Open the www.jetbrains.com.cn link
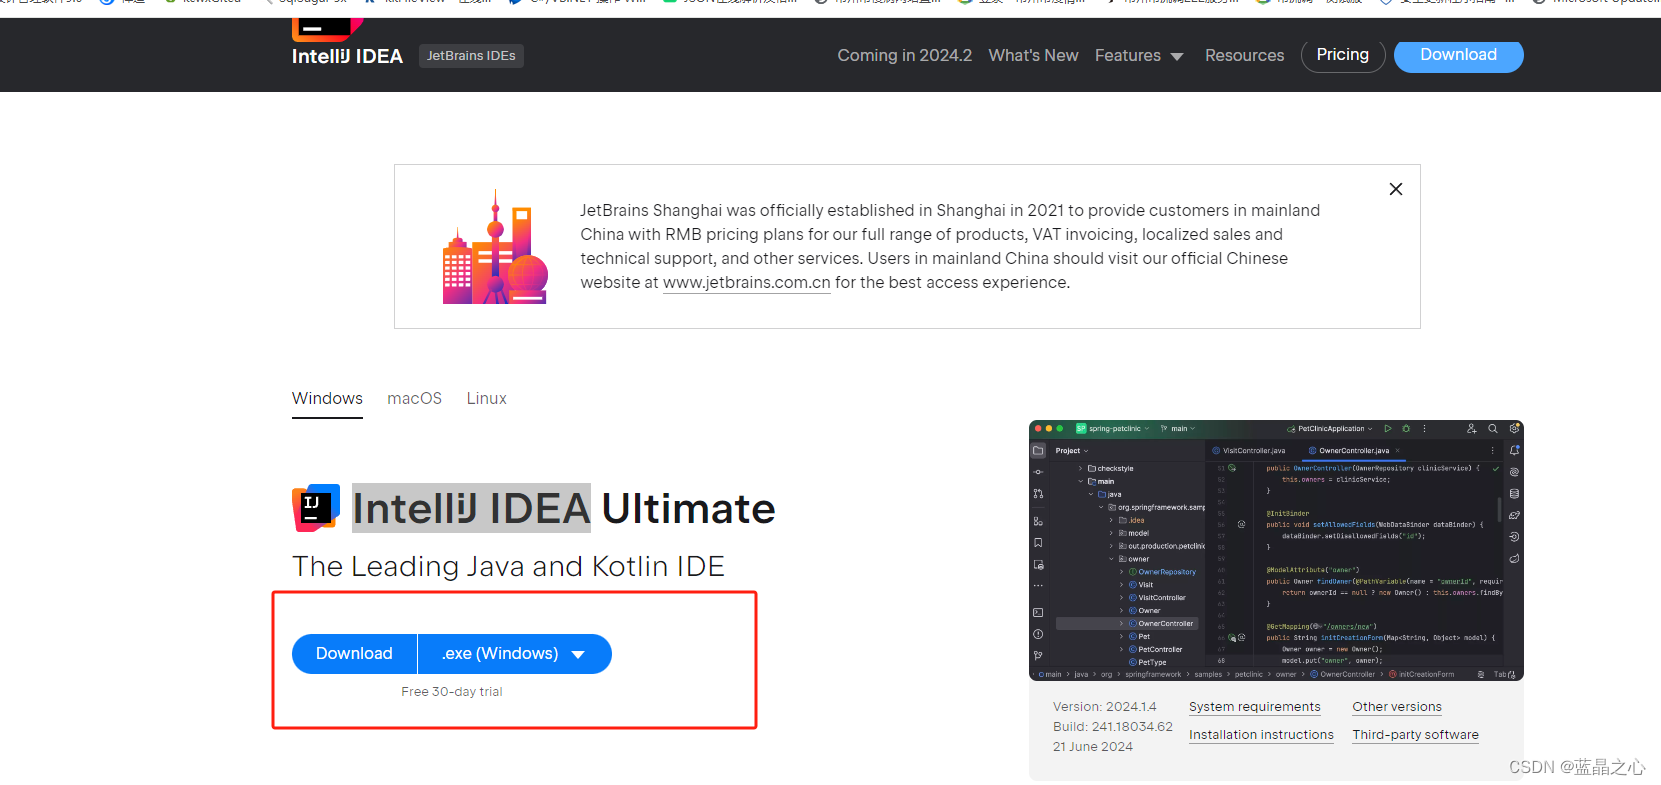1661x785 pixels. coord(747,283)
